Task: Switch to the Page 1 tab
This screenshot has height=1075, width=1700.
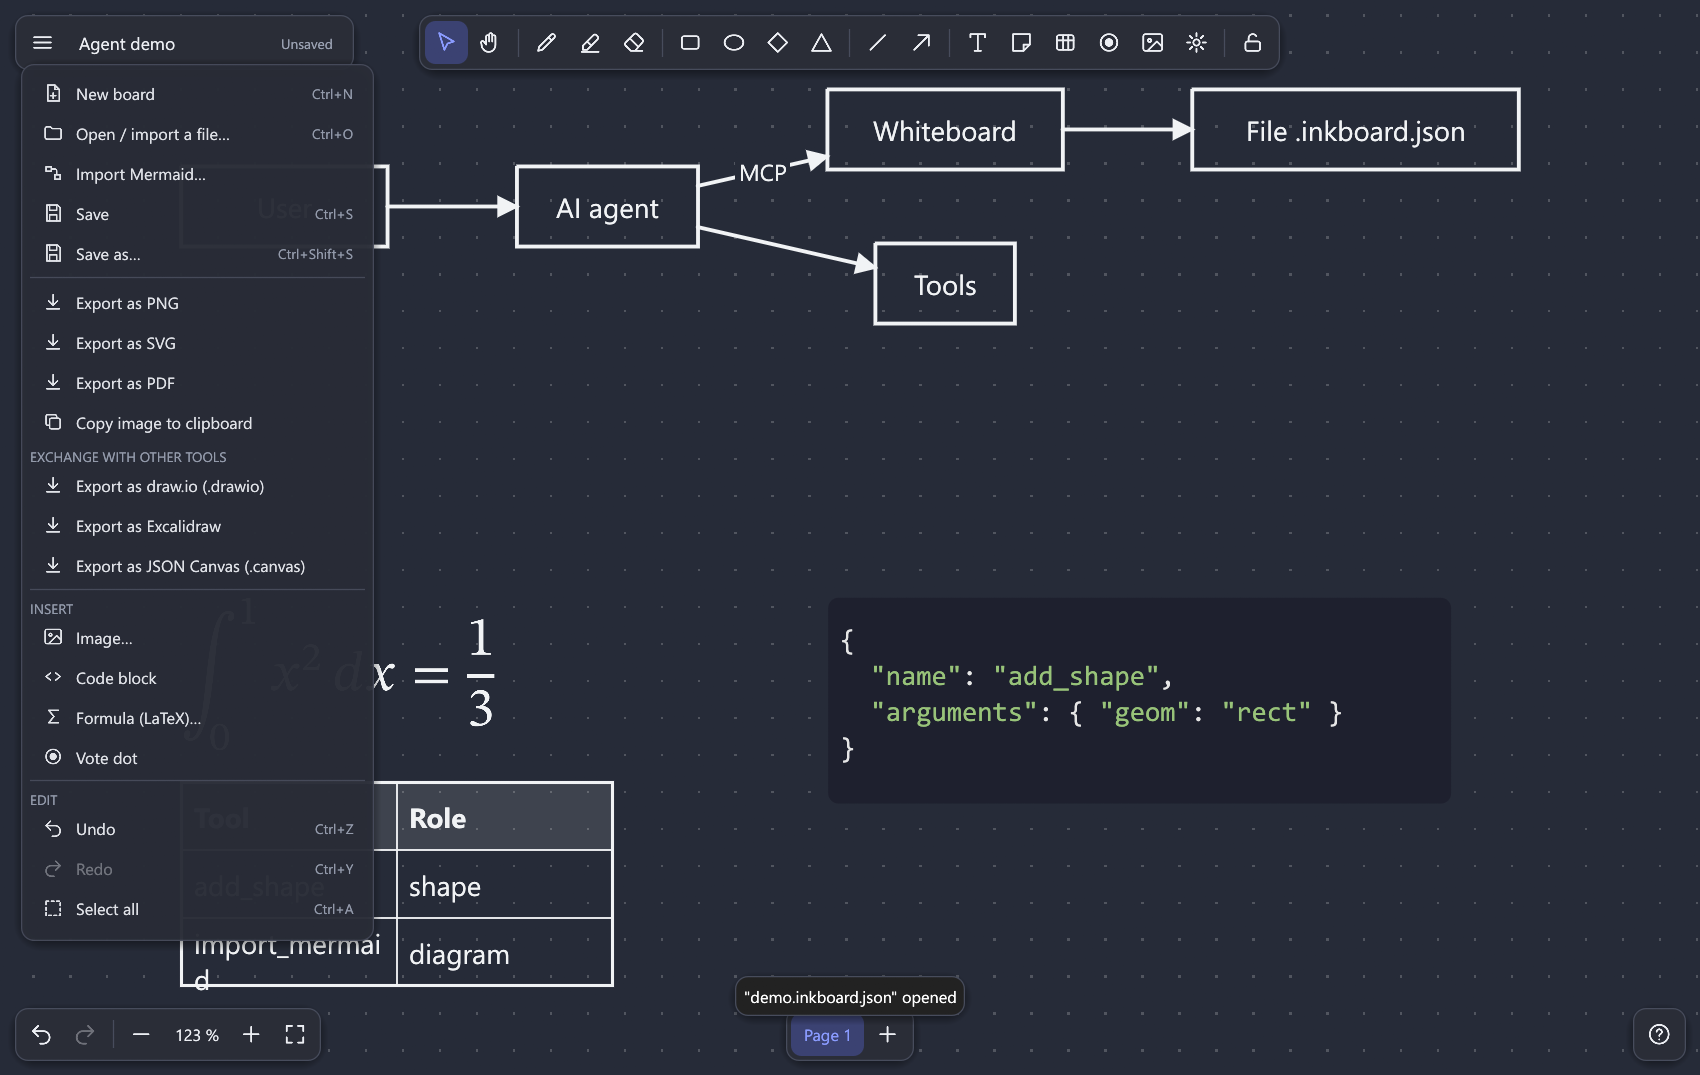Action: click(827, 1035)
